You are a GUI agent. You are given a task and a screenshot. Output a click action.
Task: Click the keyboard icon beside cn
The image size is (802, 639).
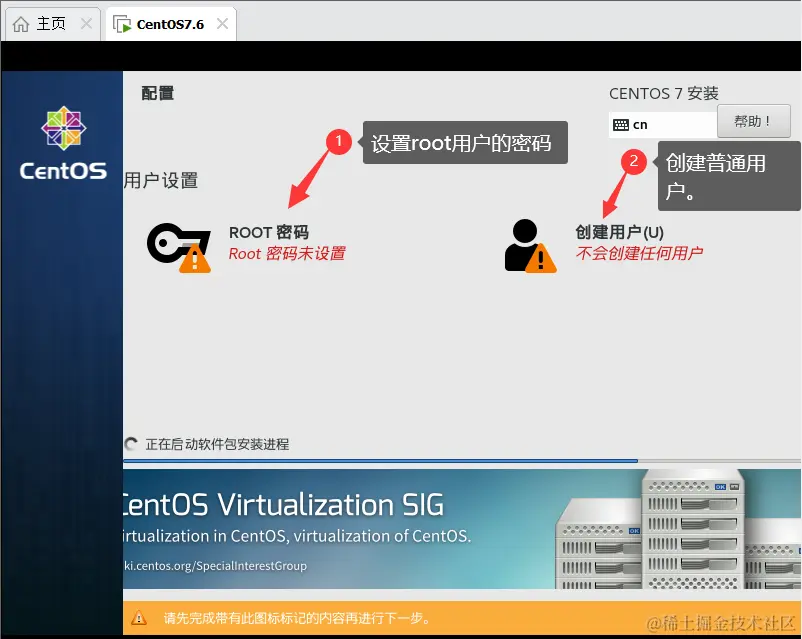(x=620, y=125)
